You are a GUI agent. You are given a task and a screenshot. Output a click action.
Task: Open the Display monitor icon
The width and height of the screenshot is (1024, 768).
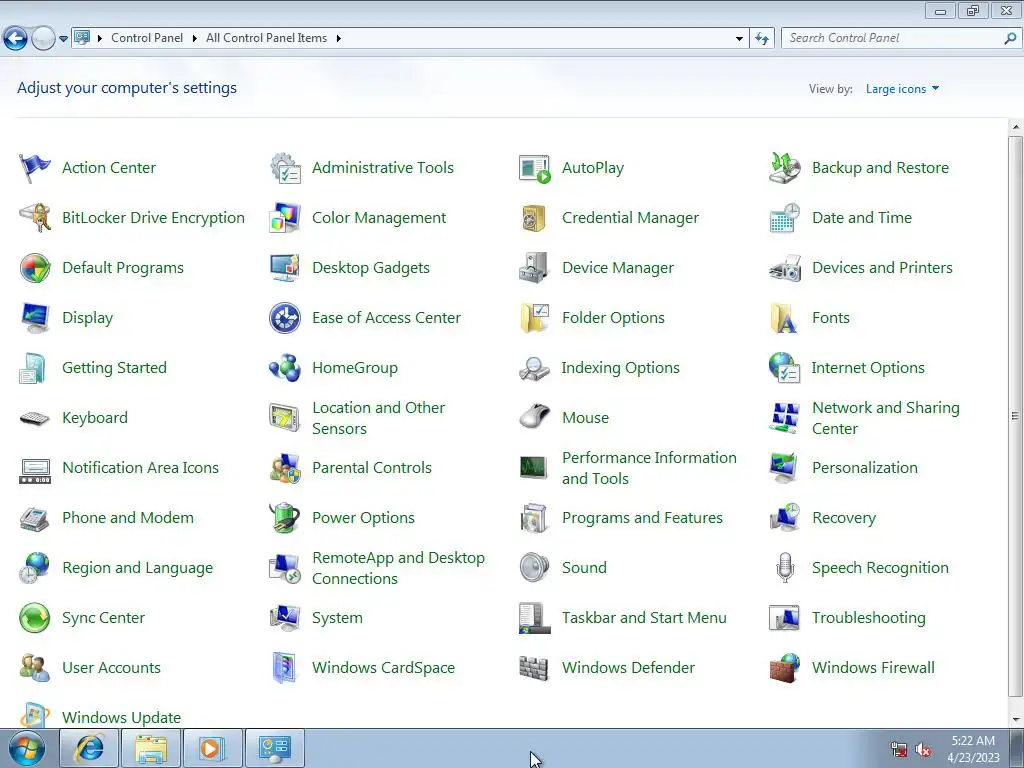35,318
